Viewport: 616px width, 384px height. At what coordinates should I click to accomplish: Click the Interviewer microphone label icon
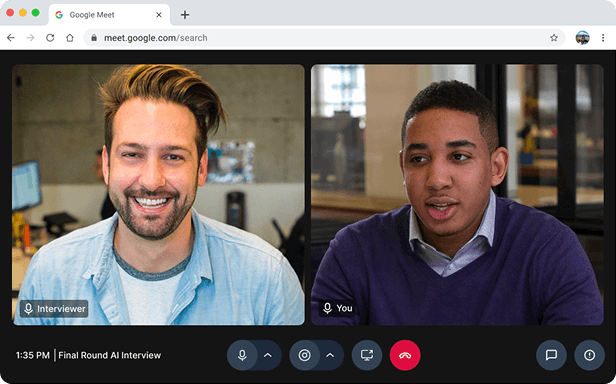click(28, 309)
